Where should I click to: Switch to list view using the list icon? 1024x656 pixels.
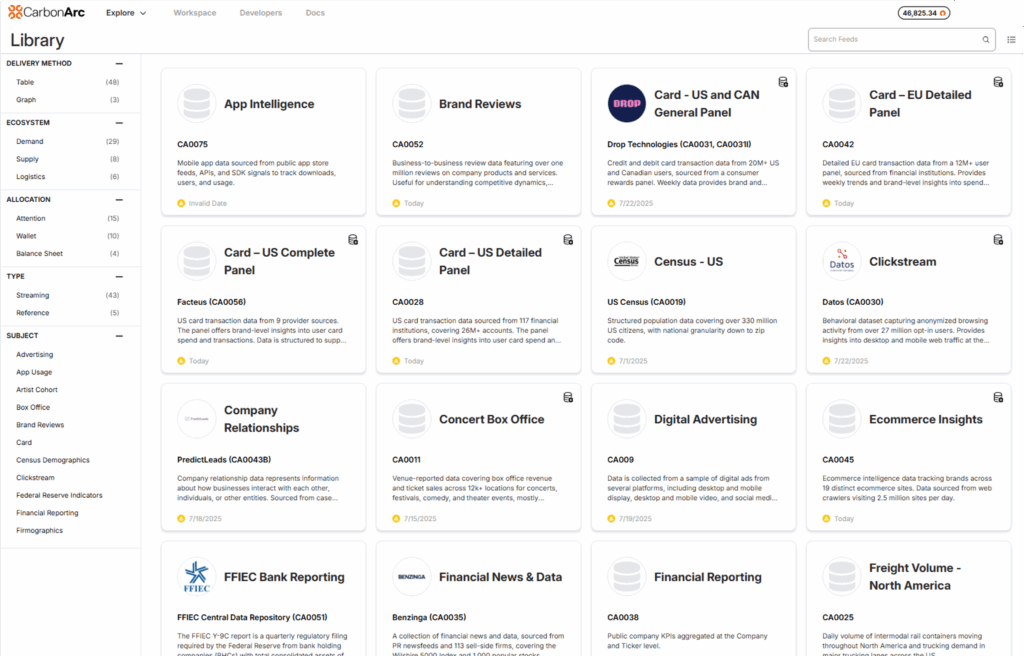coord(1011,40)
